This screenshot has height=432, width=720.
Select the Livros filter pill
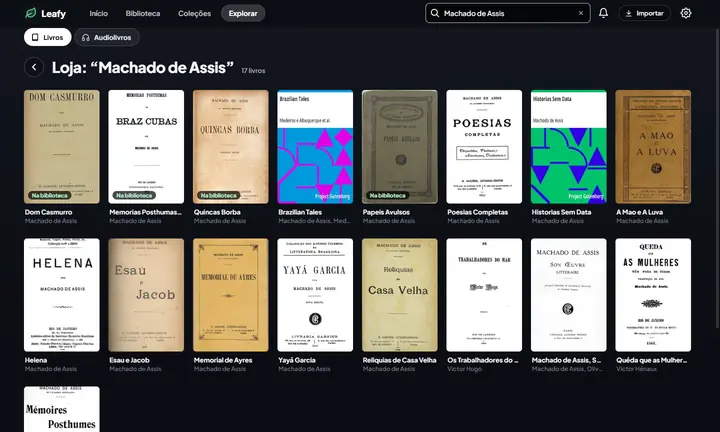click(48, 37)
